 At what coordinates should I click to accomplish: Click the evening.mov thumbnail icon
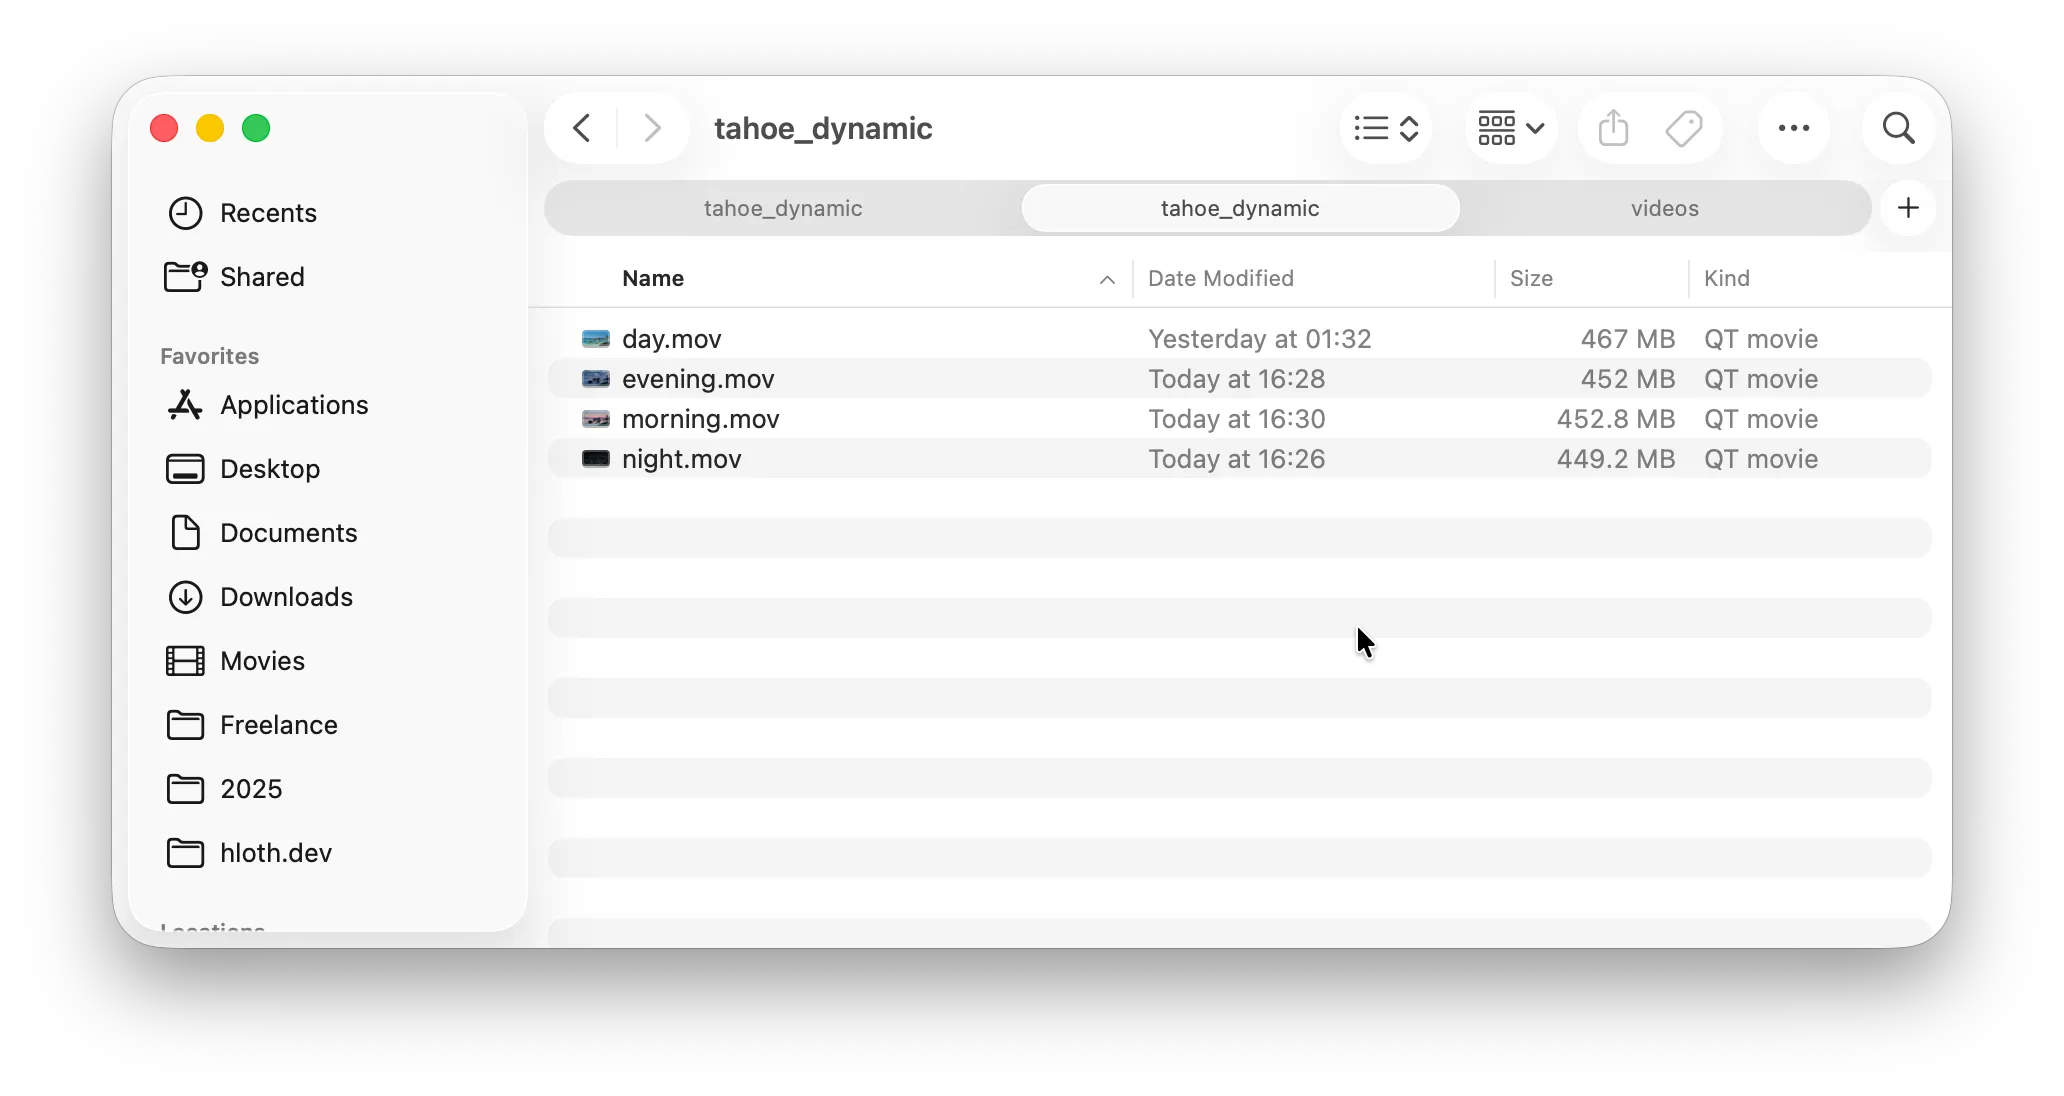[596, 379]
